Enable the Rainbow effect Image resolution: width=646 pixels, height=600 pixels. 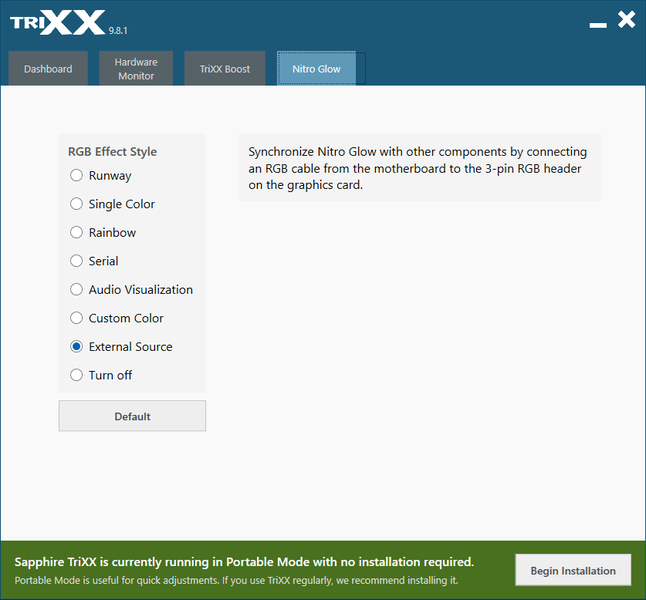[103, 232]
